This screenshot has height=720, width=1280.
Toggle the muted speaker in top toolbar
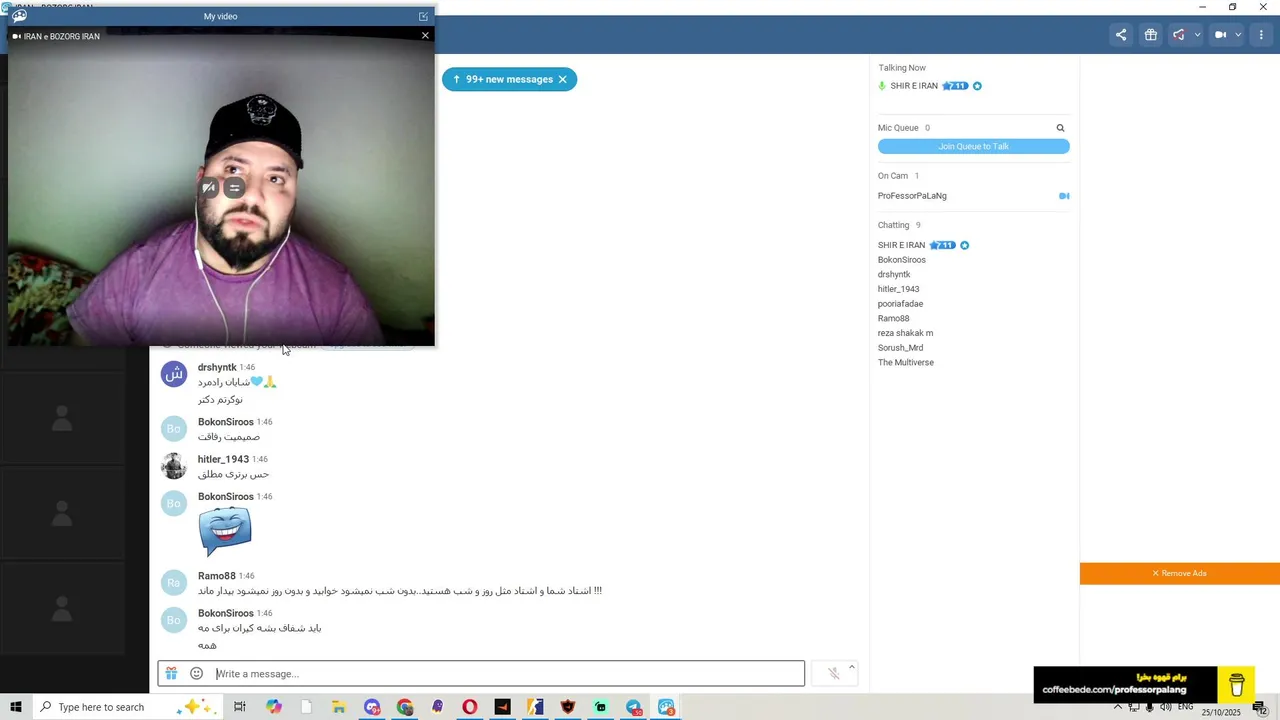[1179, 35]
